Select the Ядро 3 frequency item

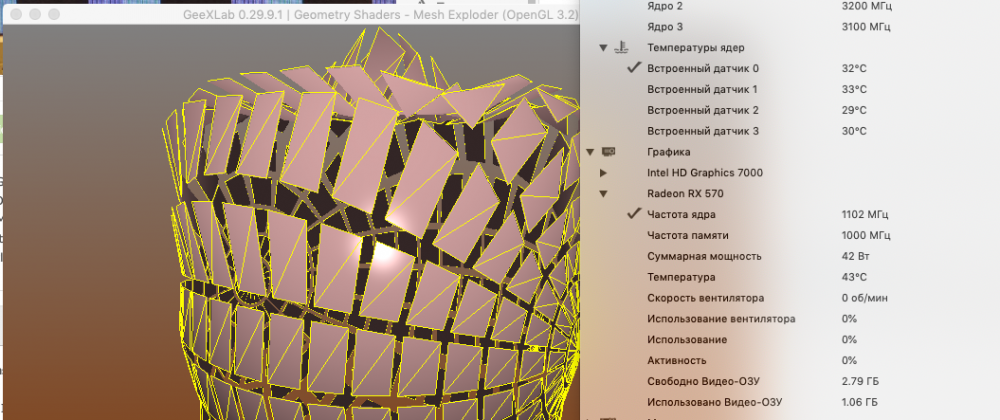click(x=790, y=27)
